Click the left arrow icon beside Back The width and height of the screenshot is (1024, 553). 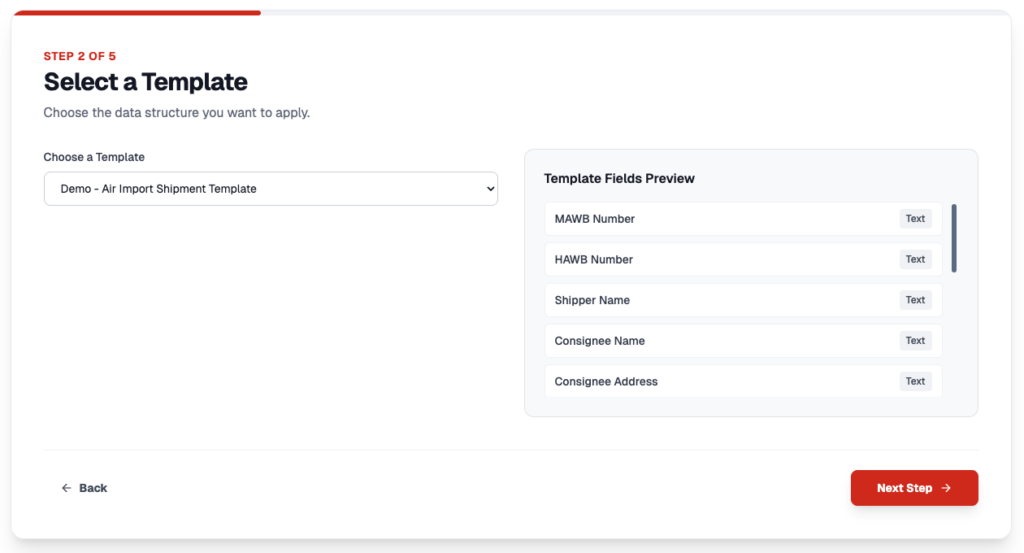coord(66,488)
